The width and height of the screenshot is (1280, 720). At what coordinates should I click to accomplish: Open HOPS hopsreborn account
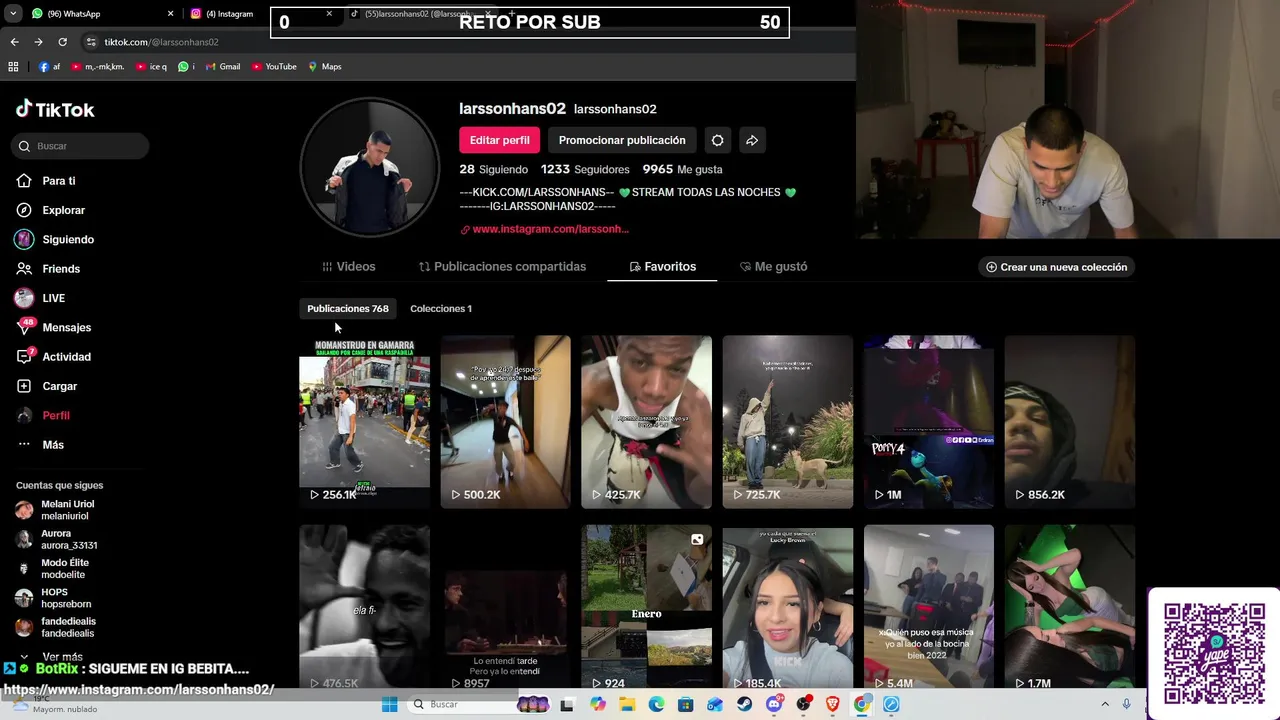53,598
